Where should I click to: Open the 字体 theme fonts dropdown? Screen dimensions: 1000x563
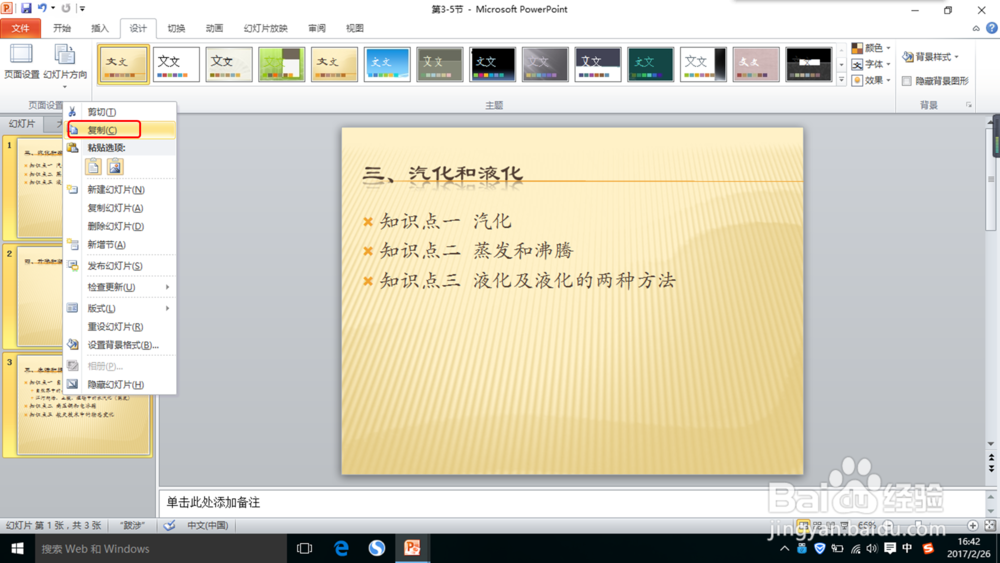(871, 64)
